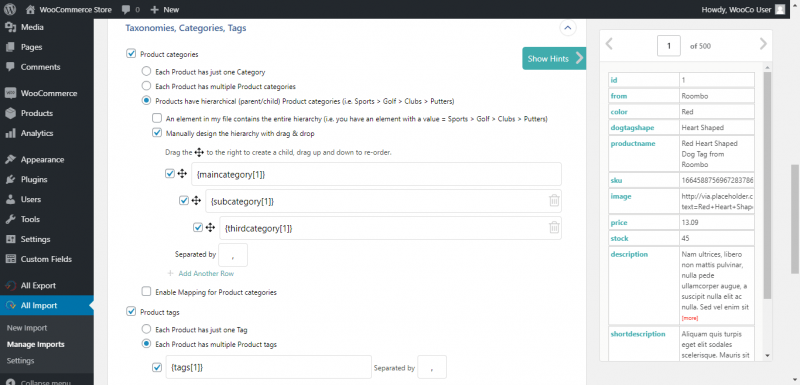The height and width of the screenshot is (385, 800).
Task: Click the All Export sidebar icon
Action: 10,286
